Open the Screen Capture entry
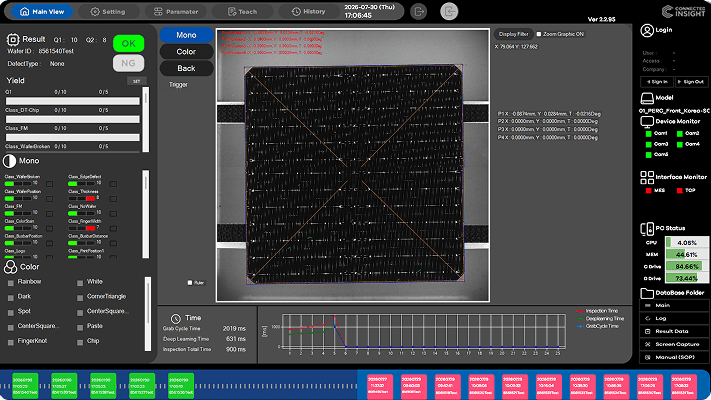711x400 pixels. [x=674, y=345]
